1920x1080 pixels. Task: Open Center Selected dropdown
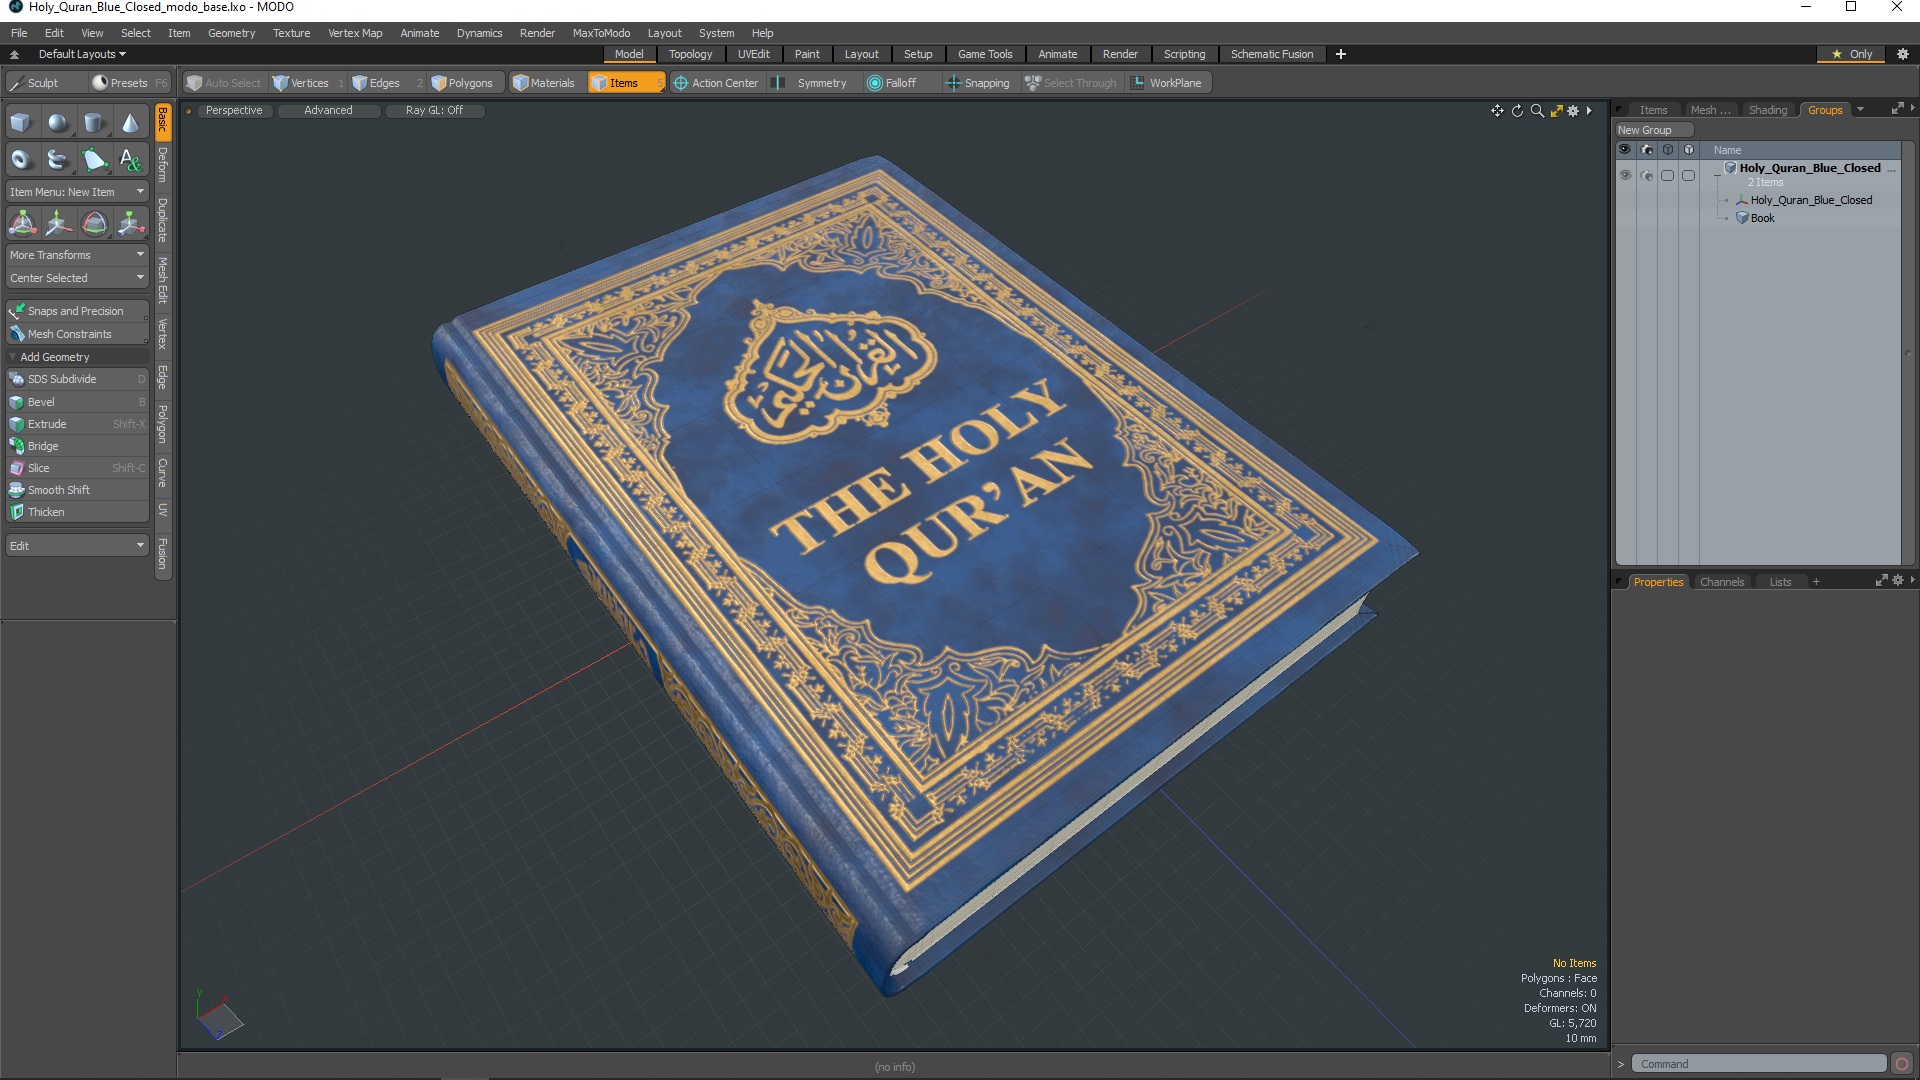tap(77, 278)
